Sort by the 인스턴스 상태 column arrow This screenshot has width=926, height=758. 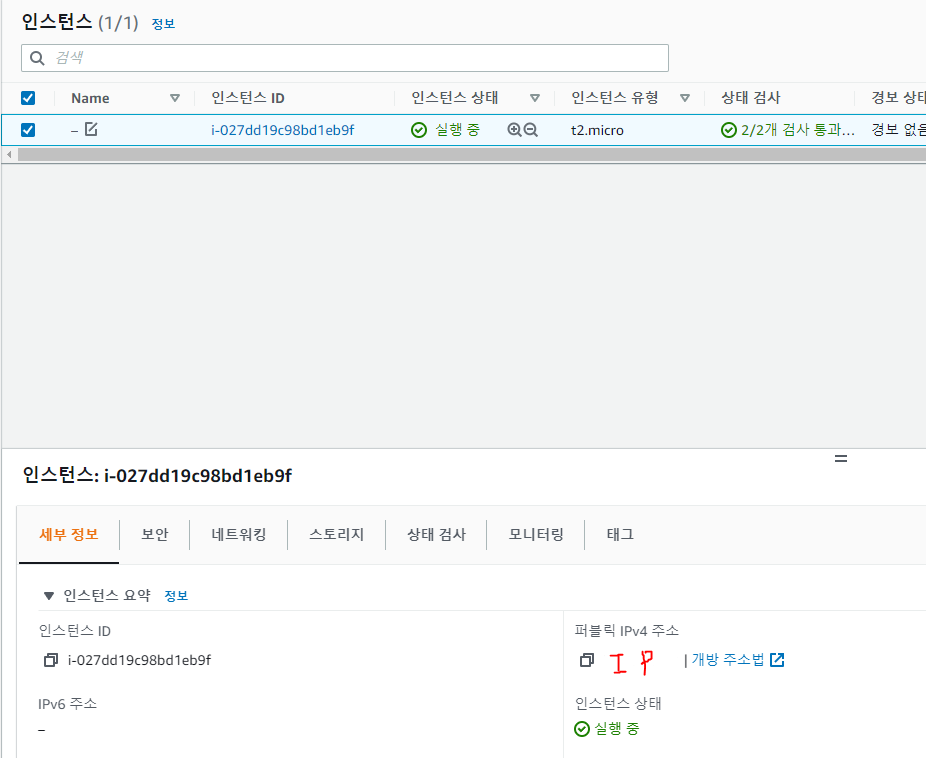pos(535,98)
